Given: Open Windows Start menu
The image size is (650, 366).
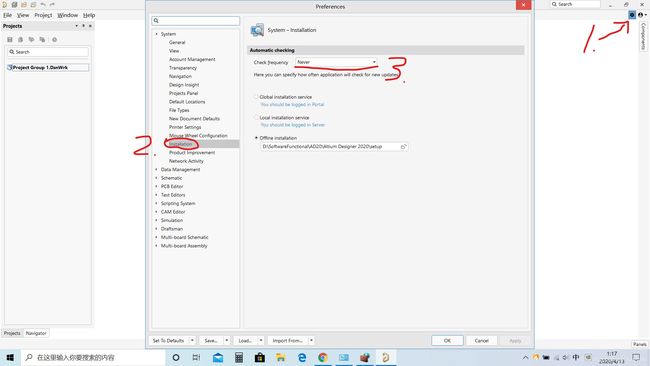Looking at the screenshot, I should coord(10,357).
